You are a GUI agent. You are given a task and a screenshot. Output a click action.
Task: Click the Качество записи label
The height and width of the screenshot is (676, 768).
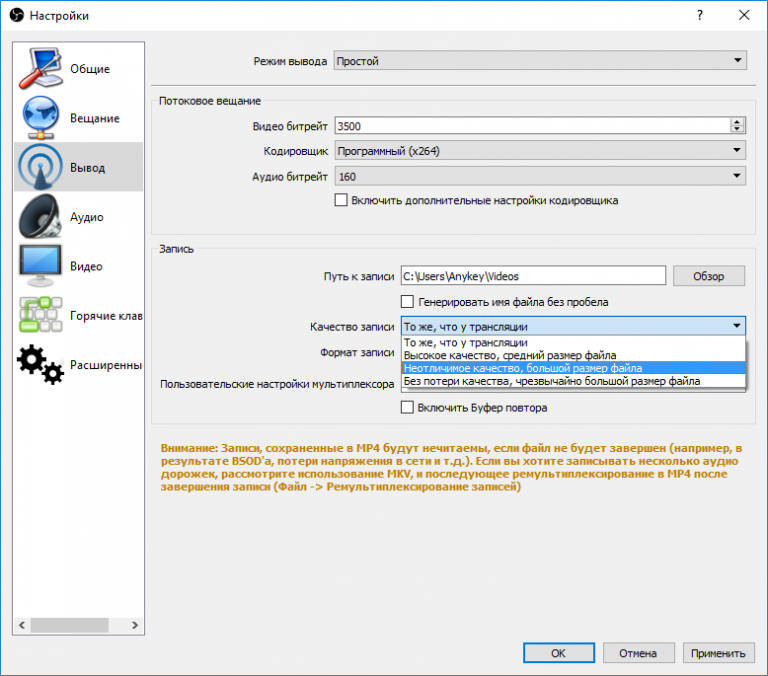point(352,327)
